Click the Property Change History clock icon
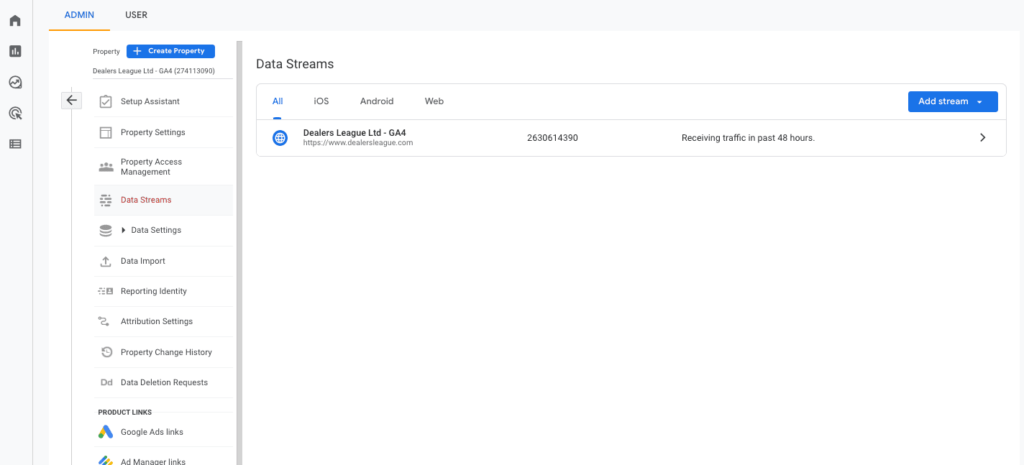Screen dimensions: 1024x465 106,352
